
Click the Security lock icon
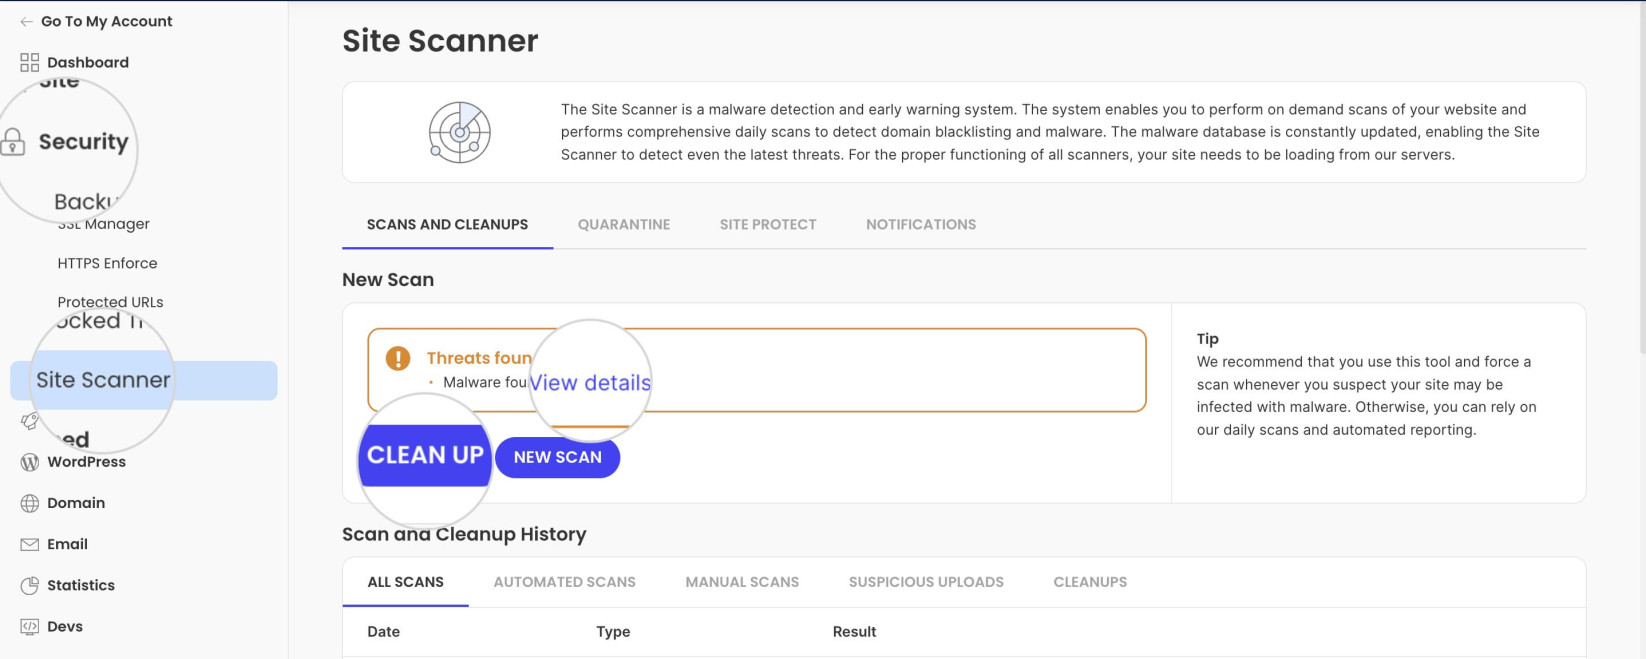(13, 142)
